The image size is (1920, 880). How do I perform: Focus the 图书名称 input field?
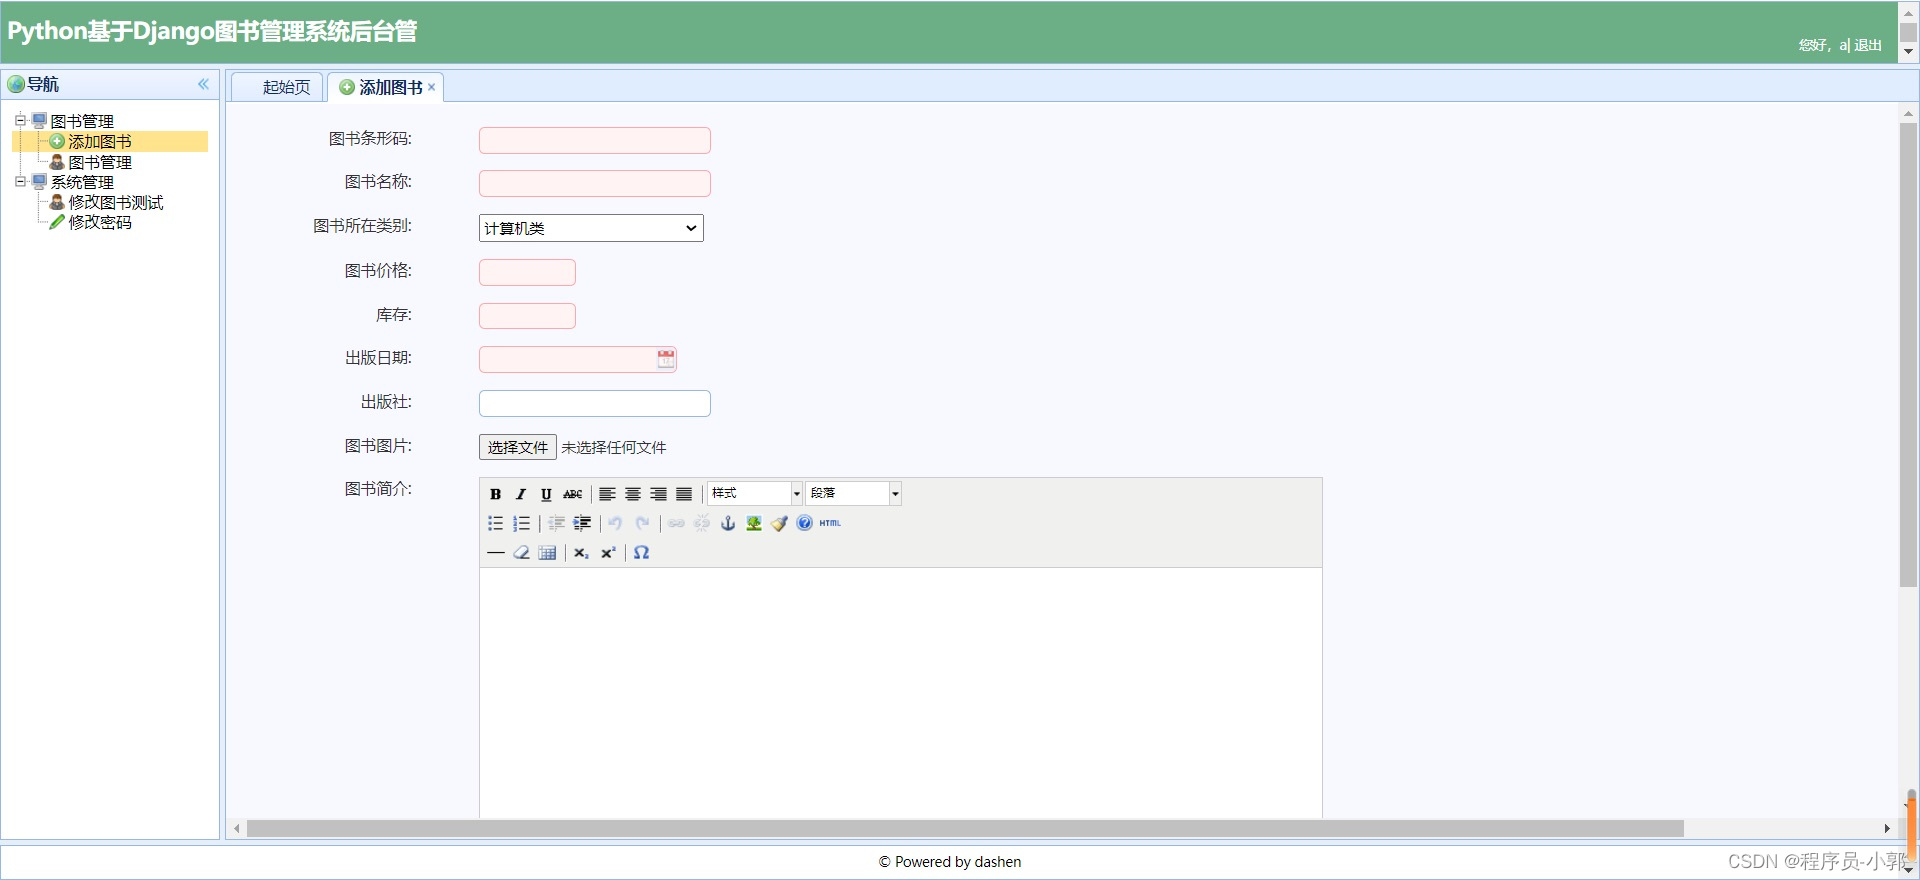tap(595, 183)
